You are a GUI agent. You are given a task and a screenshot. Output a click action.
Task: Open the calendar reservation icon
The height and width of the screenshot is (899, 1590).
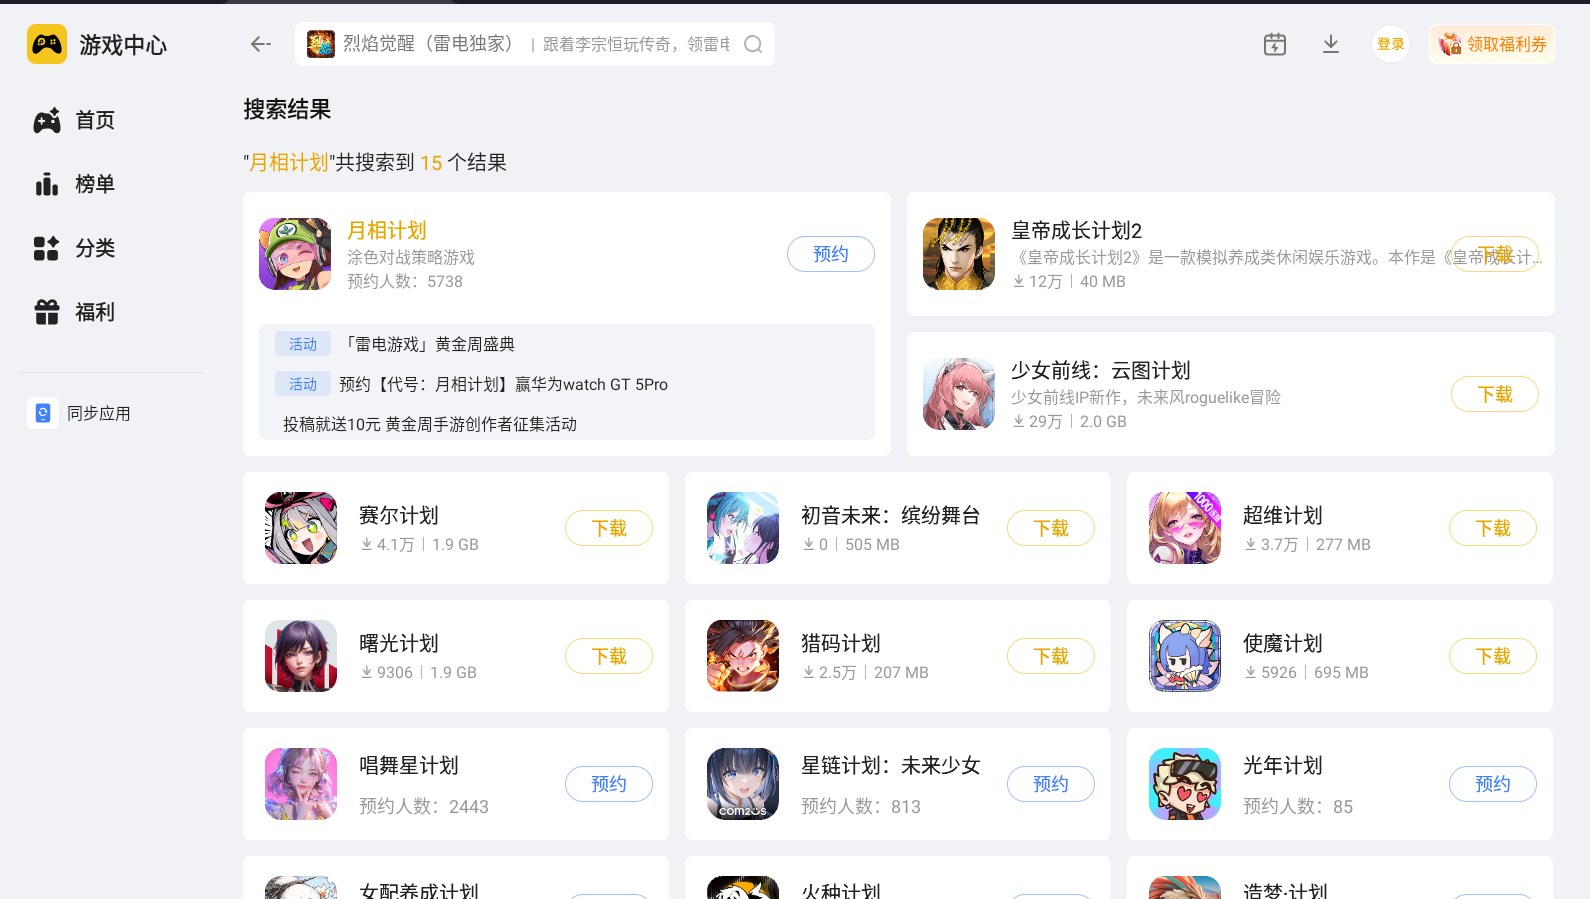(1275, 44)
